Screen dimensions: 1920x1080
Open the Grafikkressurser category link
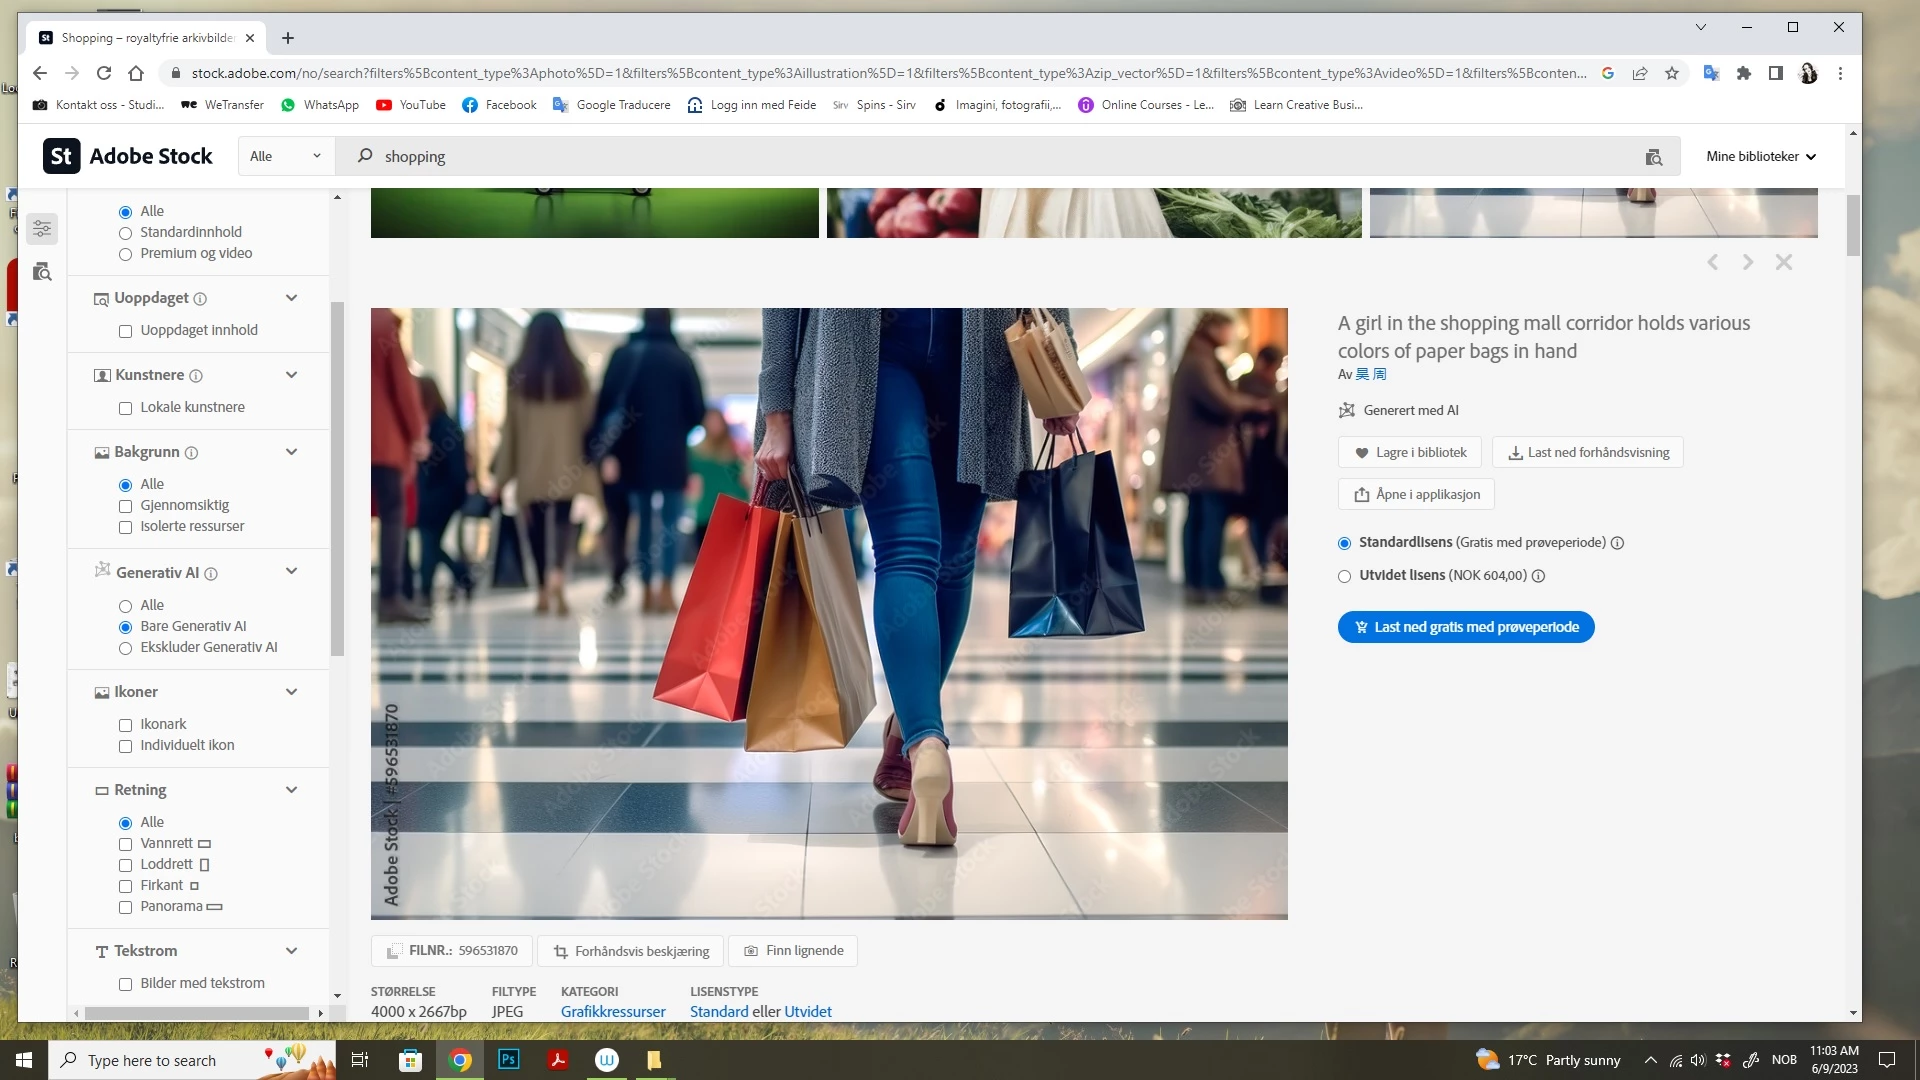[612, 1011]
